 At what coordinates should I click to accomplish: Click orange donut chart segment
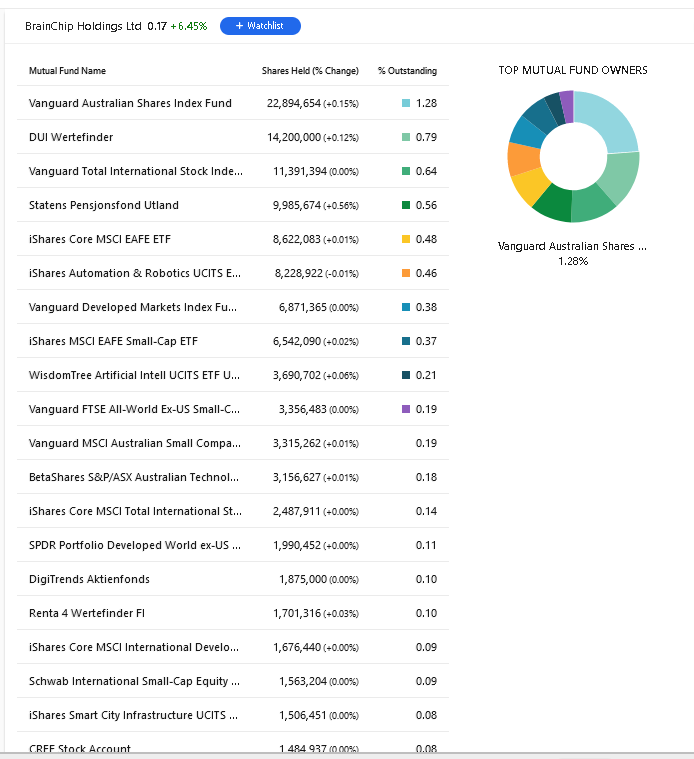point(524,159)
